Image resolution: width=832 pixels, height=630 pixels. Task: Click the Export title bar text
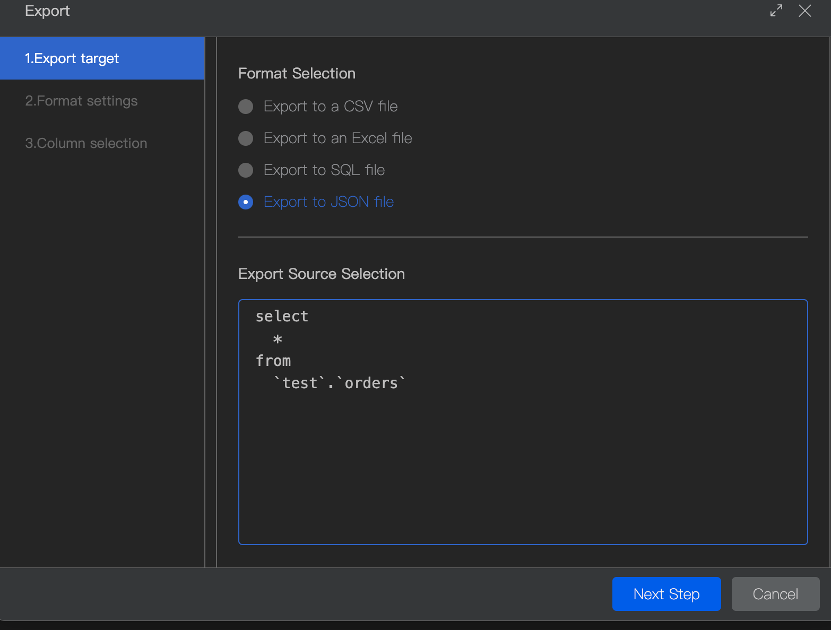(x=47, y=11)
